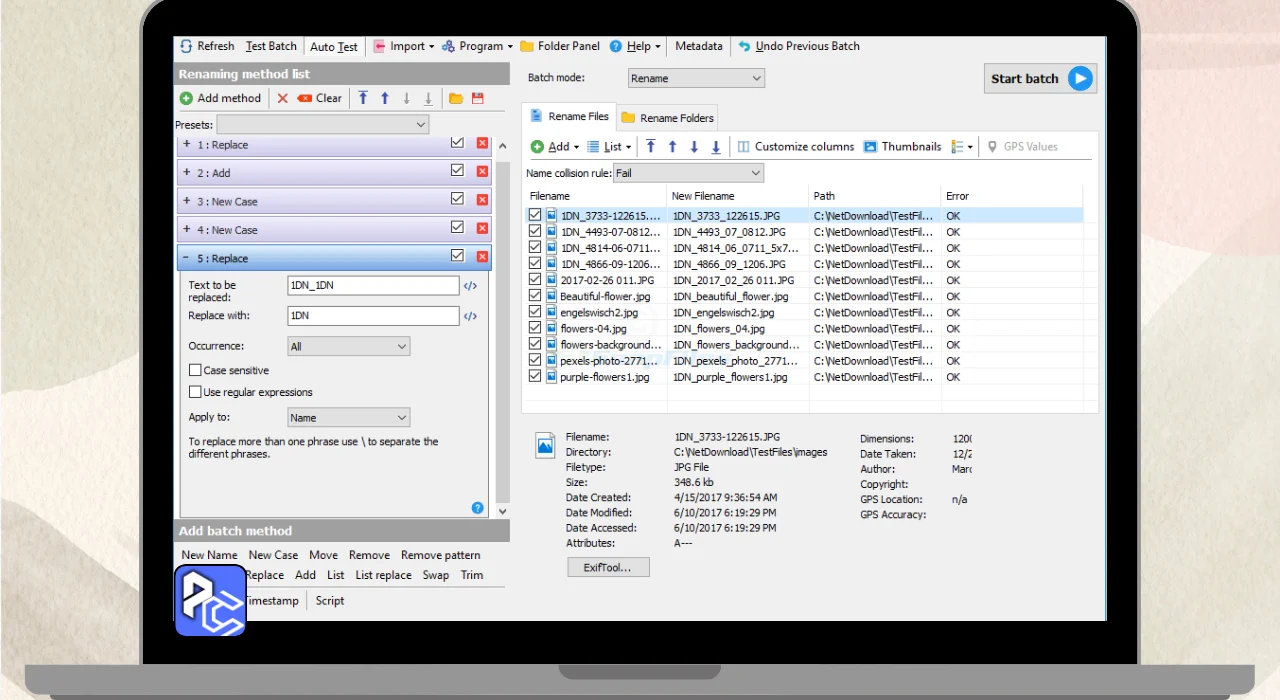1280x700 pixels.
Task: Enable Use regular expressions checkbox
Action: [196, 392]
